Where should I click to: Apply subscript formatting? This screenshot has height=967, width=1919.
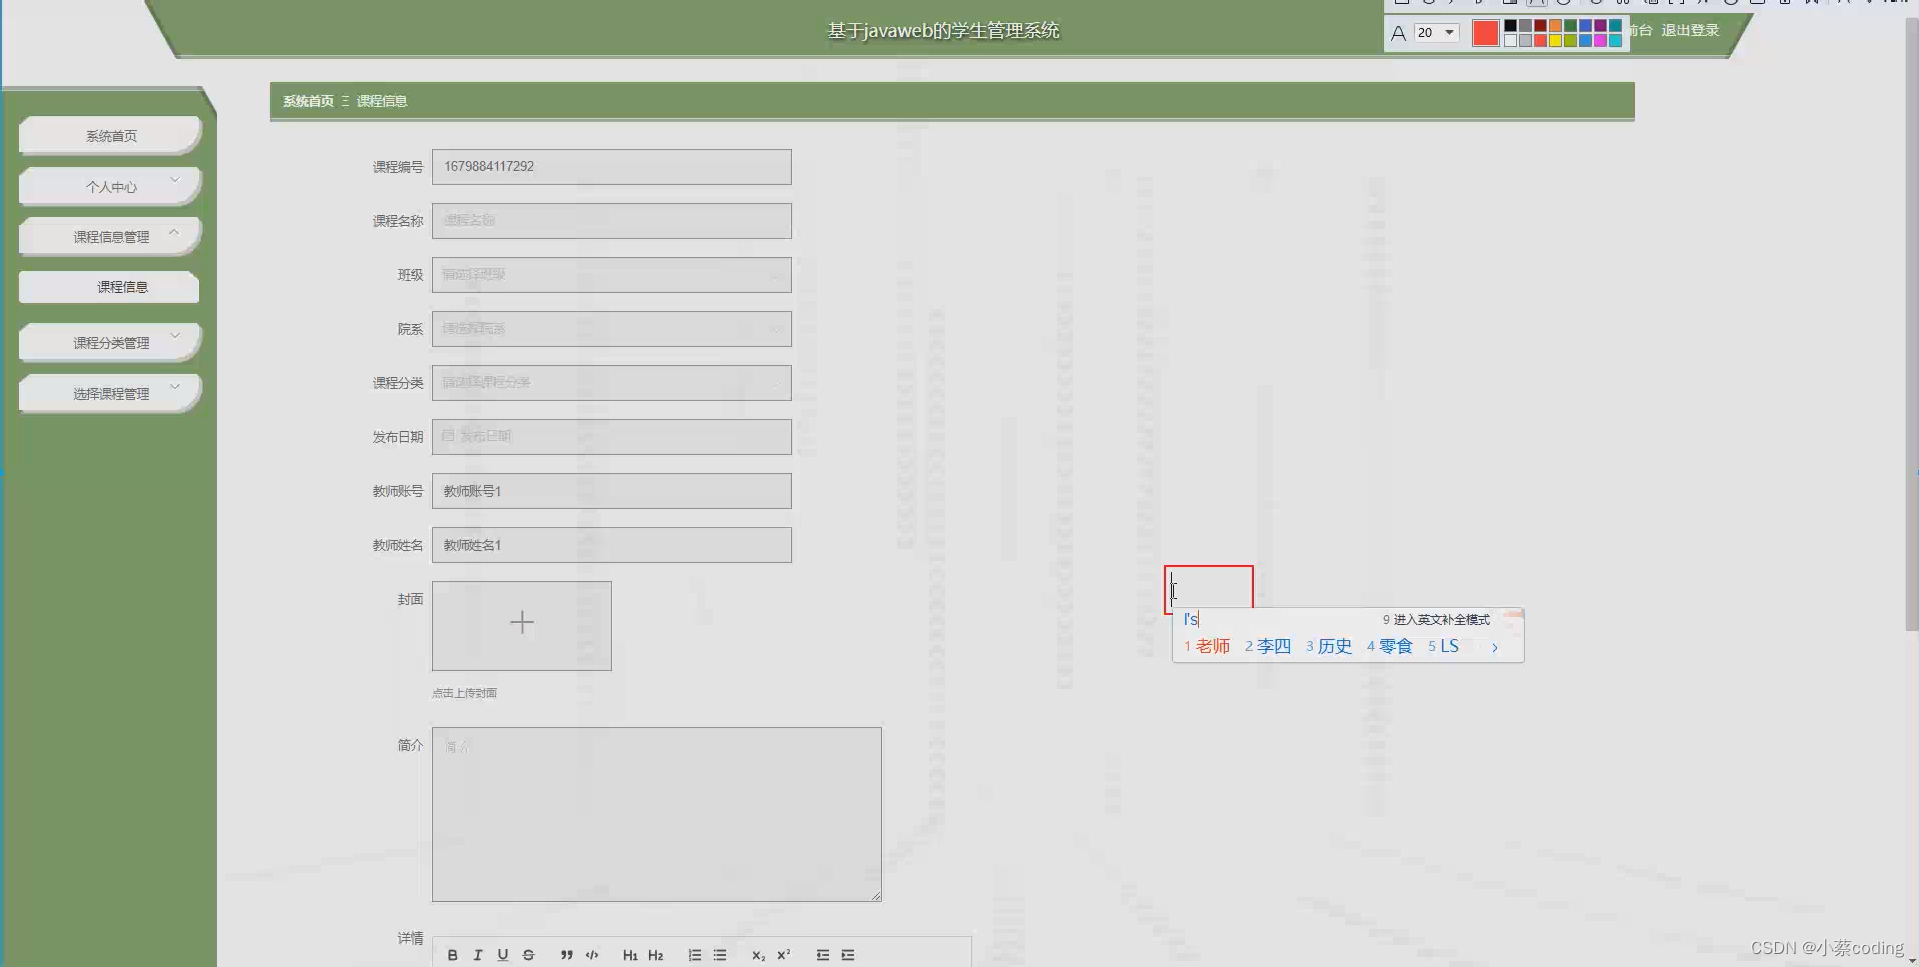coord(758,955)
